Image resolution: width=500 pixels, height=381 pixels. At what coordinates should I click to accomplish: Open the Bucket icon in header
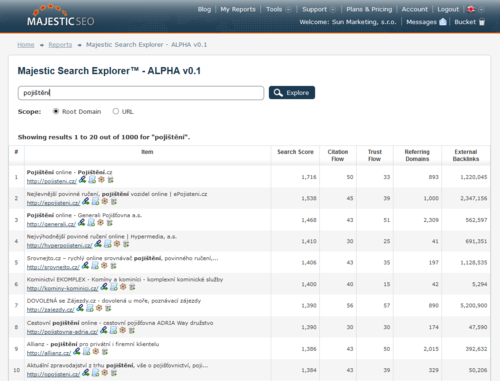482,22
